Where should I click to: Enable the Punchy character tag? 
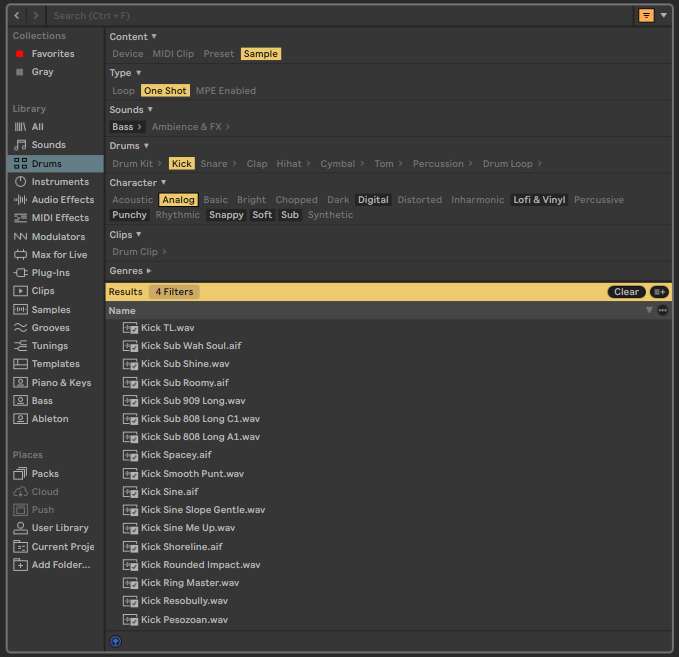tap(129, 215)
